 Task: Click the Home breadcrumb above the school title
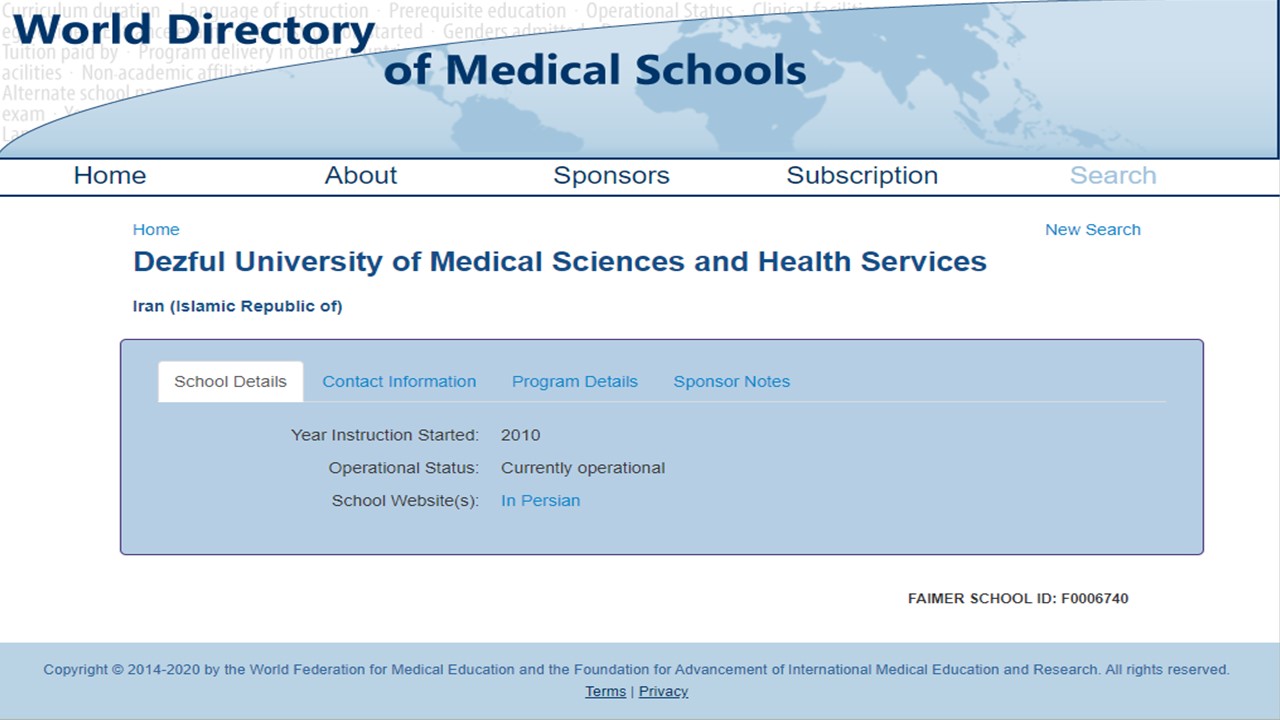[x=156, y=230]
